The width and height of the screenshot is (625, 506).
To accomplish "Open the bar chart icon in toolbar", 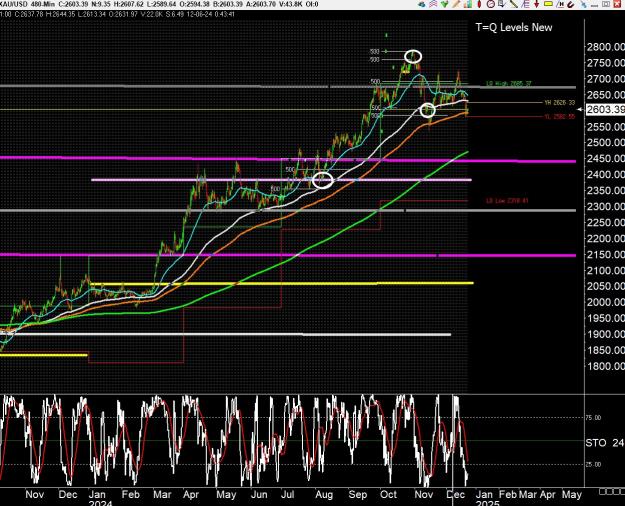I will (x=468, y=4).
